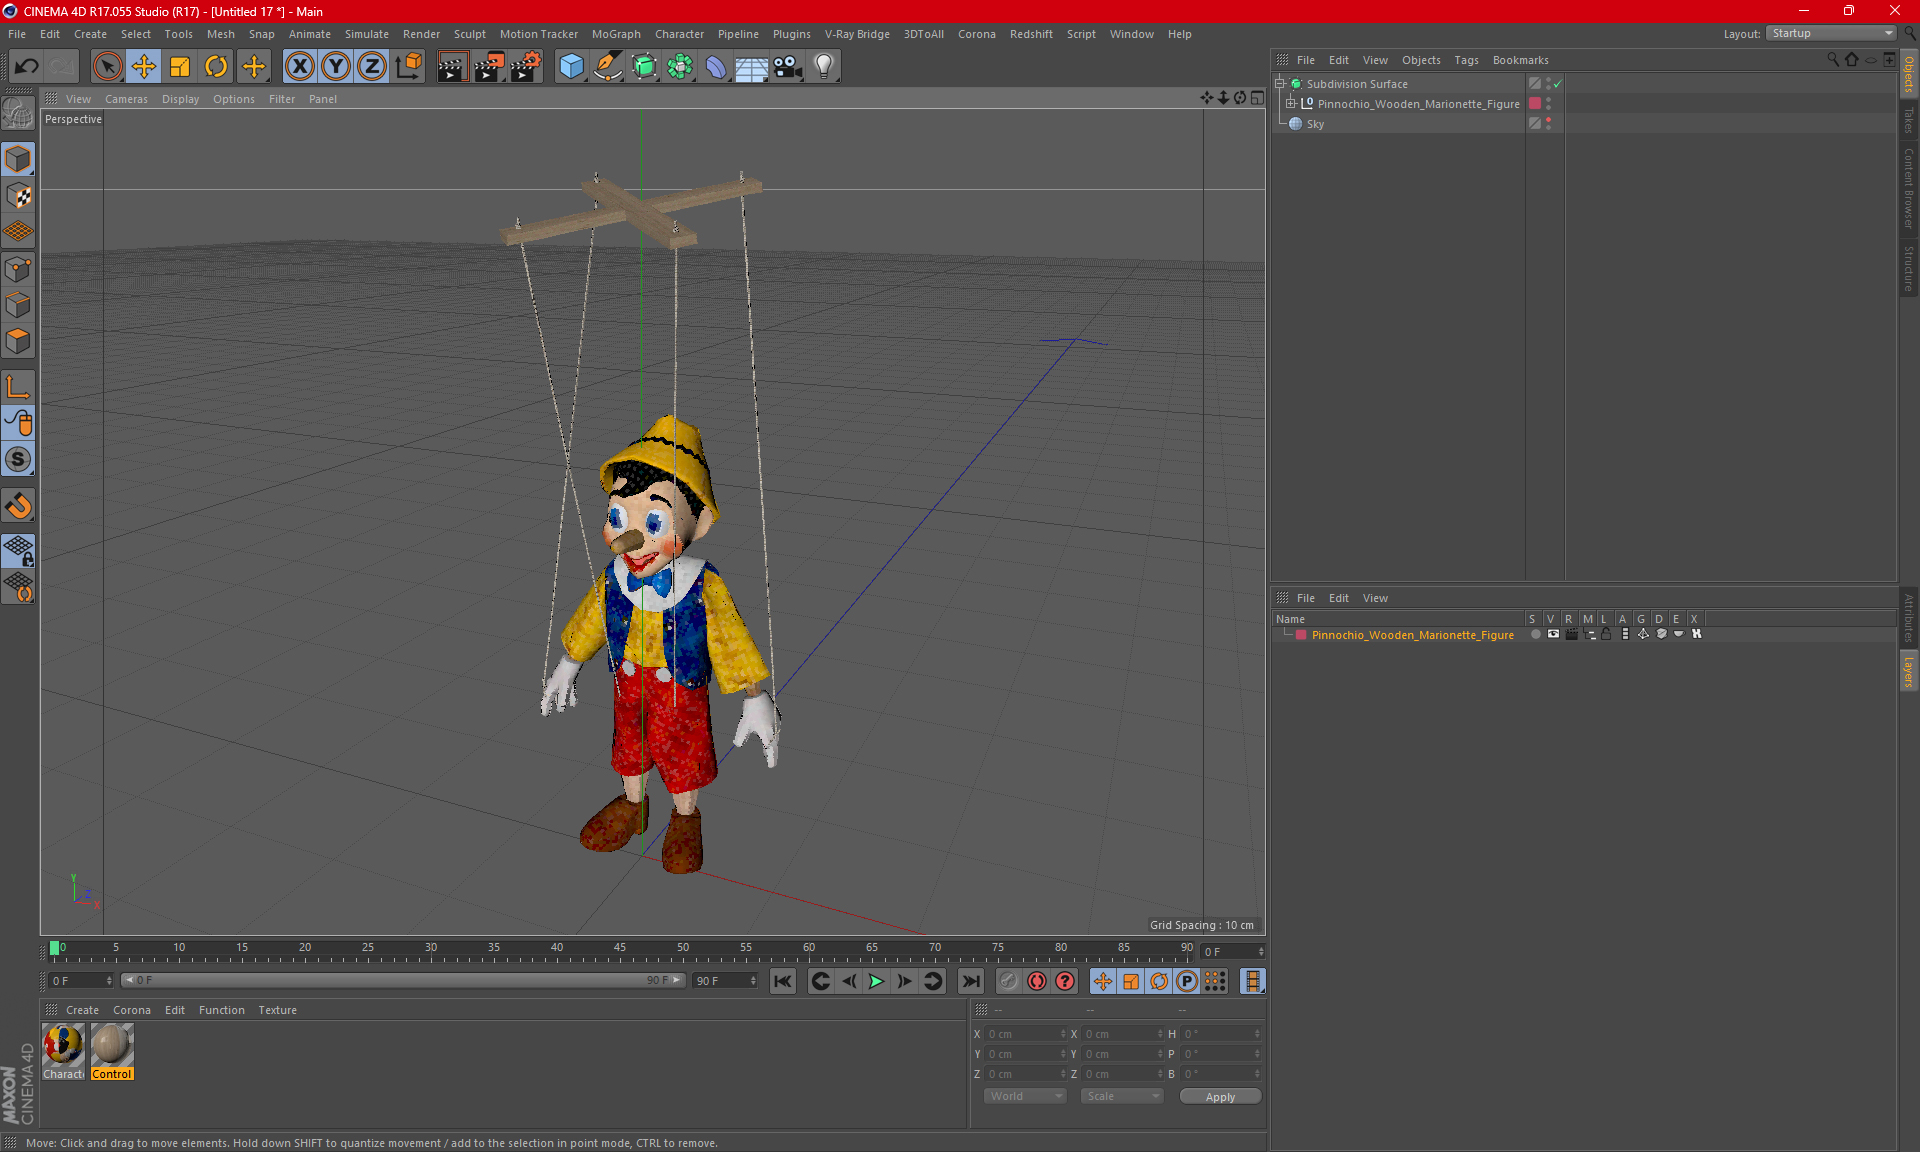Select the Charact material thumbnail
The height and width of the screenshot is (1152, 1920).
click(x=64, y=1051)
